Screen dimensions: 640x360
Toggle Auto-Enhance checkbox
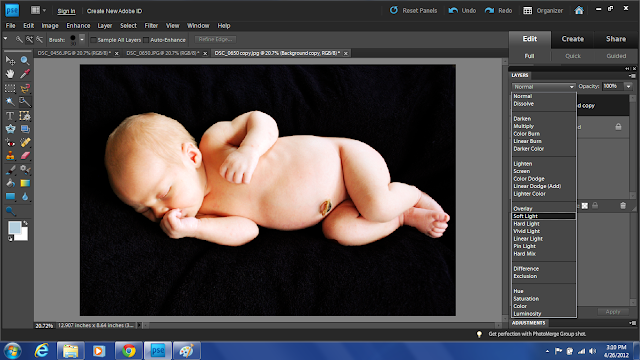pos(146,40)
